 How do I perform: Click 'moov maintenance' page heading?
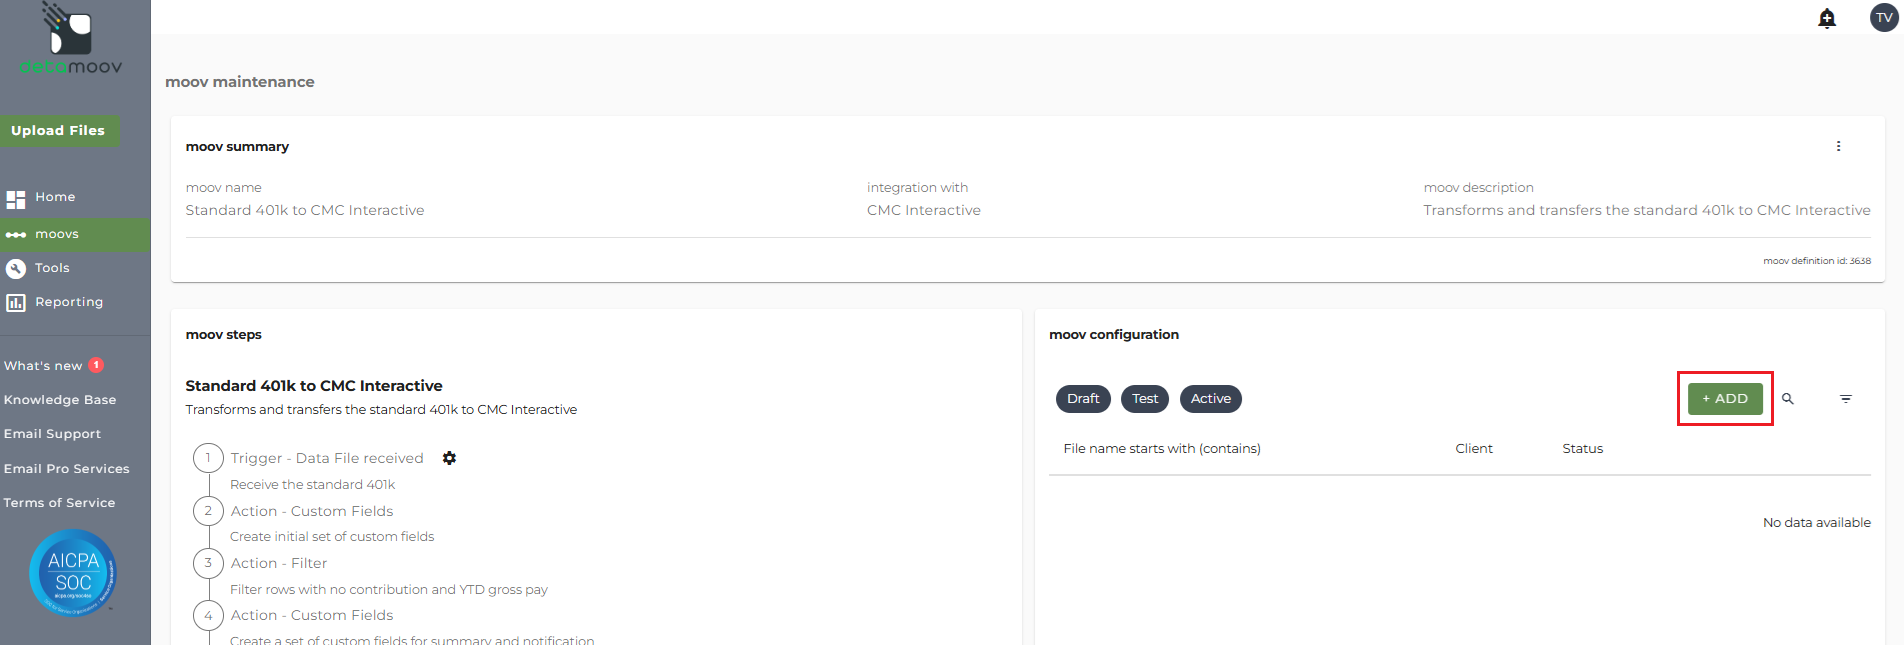pos(240,82)
